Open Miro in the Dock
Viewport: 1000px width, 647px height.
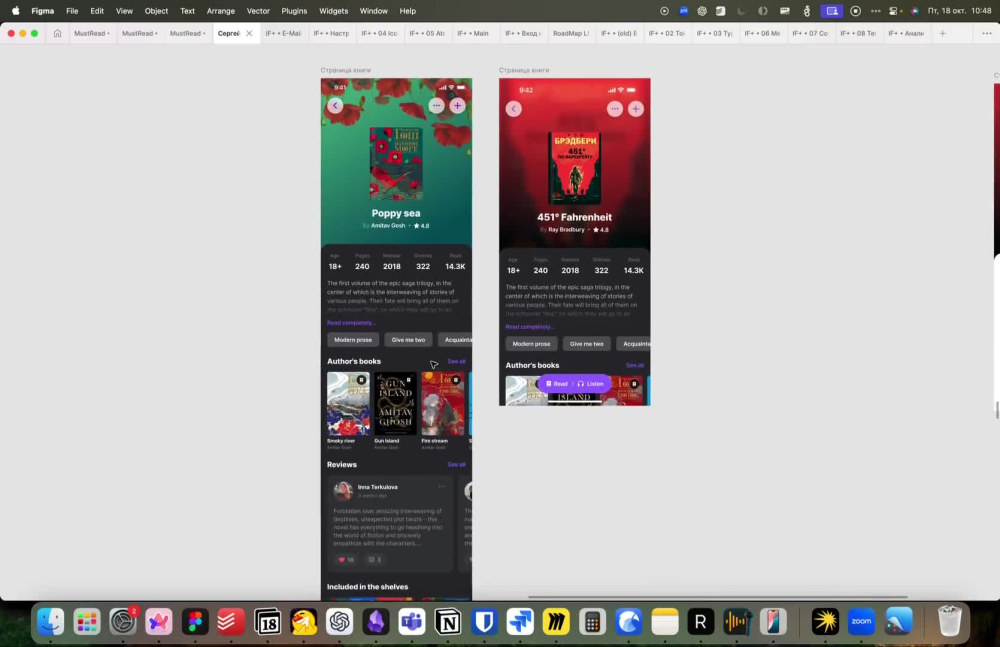[556, 621]
